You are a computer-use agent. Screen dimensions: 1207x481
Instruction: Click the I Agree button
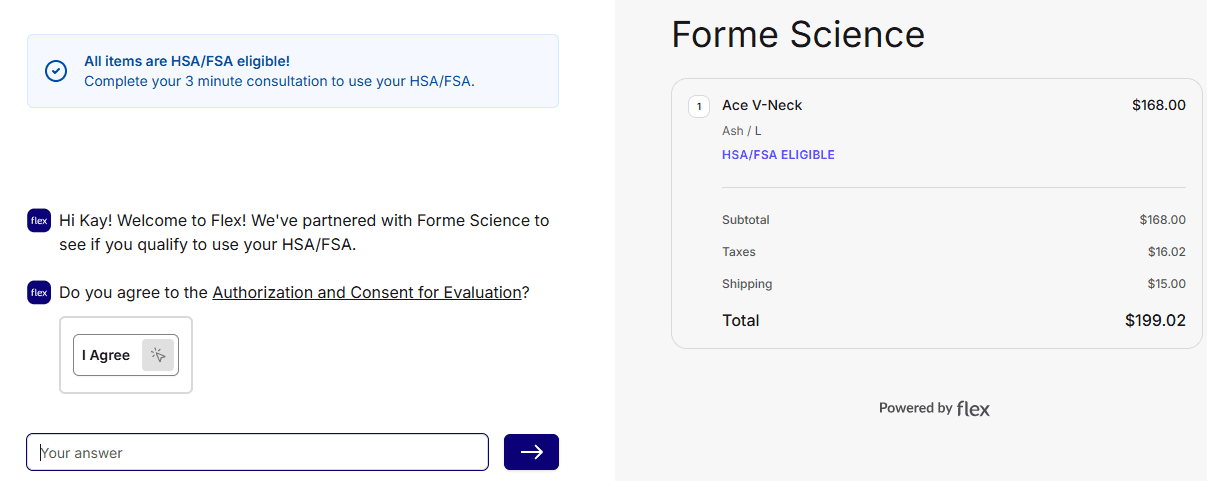[106, 355]
